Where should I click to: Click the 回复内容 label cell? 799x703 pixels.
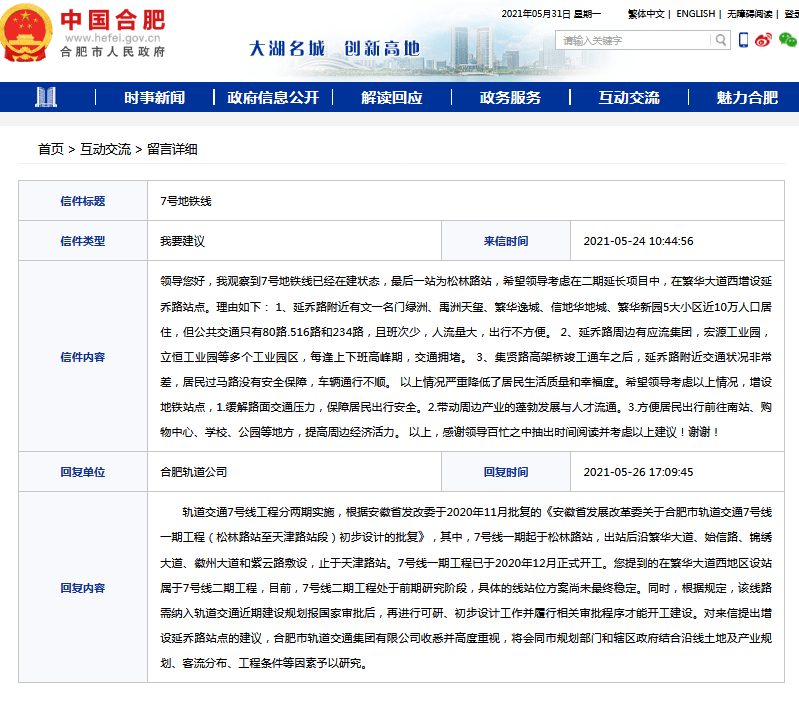click(83, 587)
